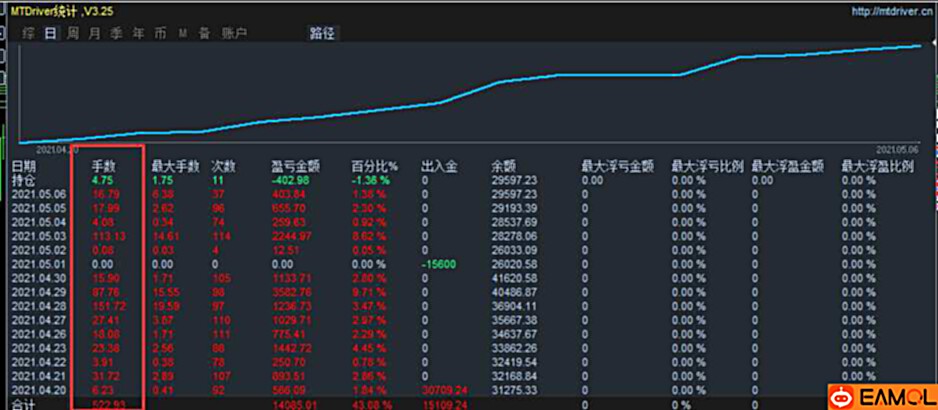This screenshot has height=410, width=938.
Task: Open the 综 (summary) tab
Action: click(29, 33)
